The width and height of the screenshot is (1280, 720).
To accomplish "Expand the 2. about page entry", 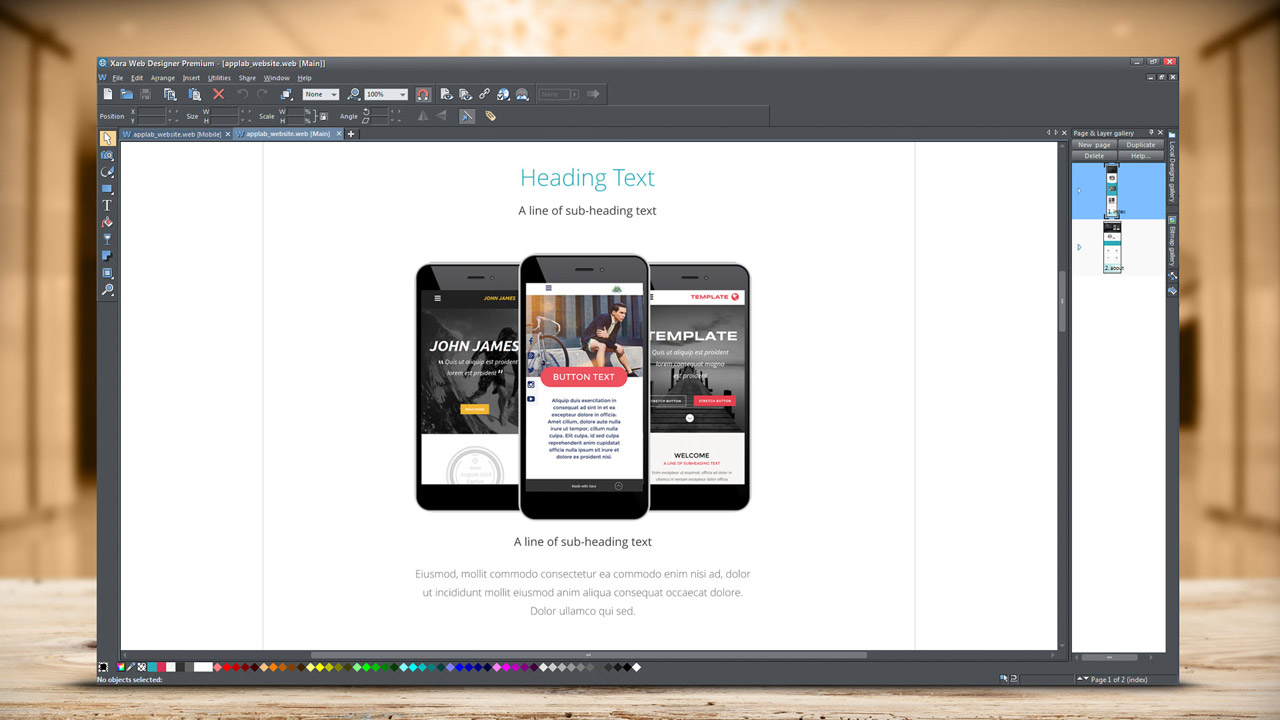I will click(1079, 246).
